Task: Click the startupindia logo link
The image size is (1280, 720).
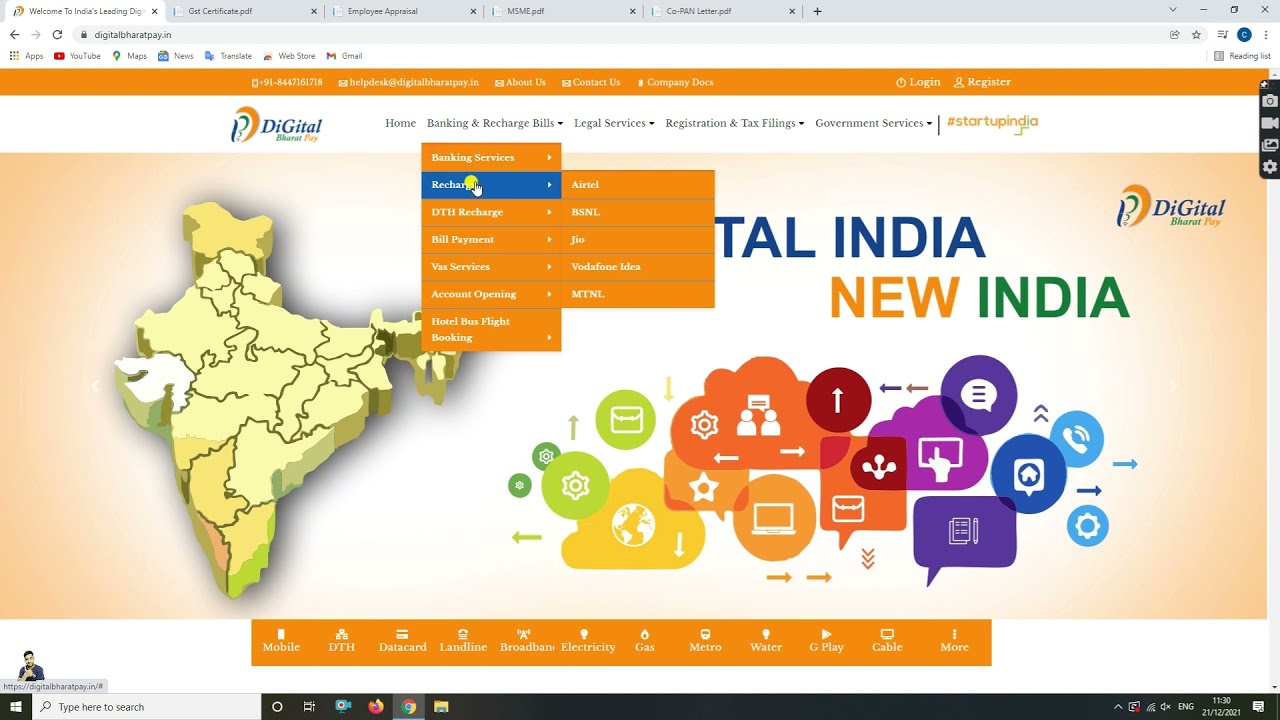Action: (x=992, y=122)
